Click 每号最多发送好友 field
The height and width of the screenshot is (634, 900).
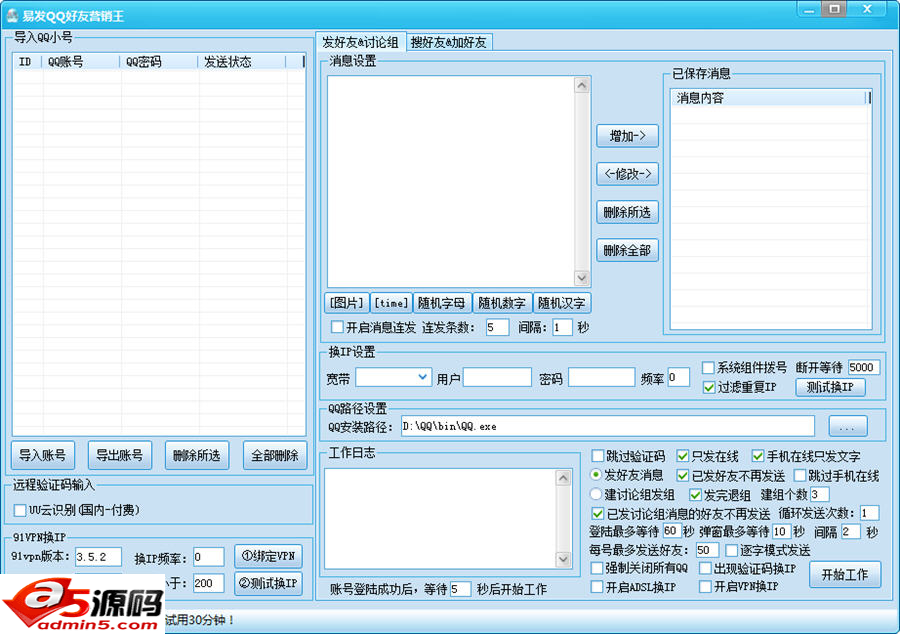pos(707,550)
